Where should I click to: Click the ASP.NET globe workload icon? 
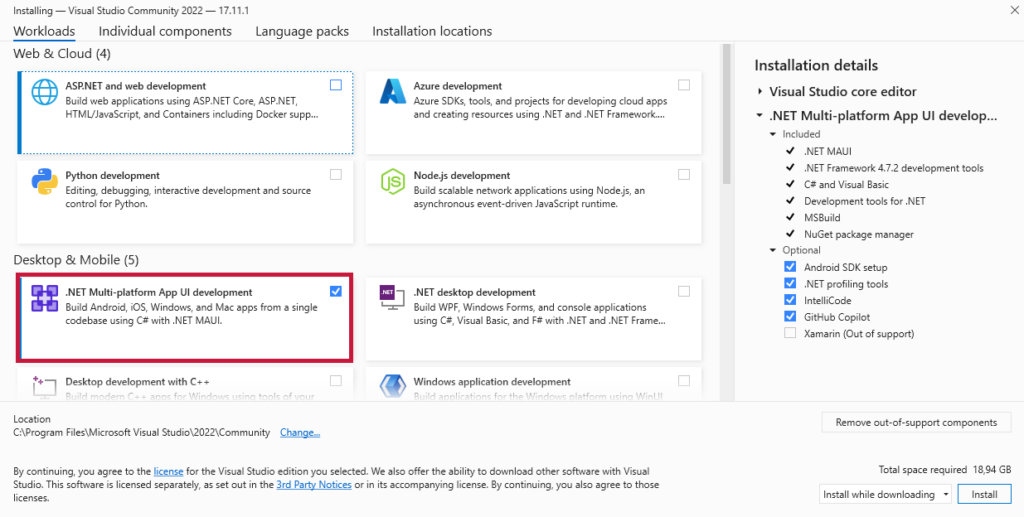pos(45,92)
